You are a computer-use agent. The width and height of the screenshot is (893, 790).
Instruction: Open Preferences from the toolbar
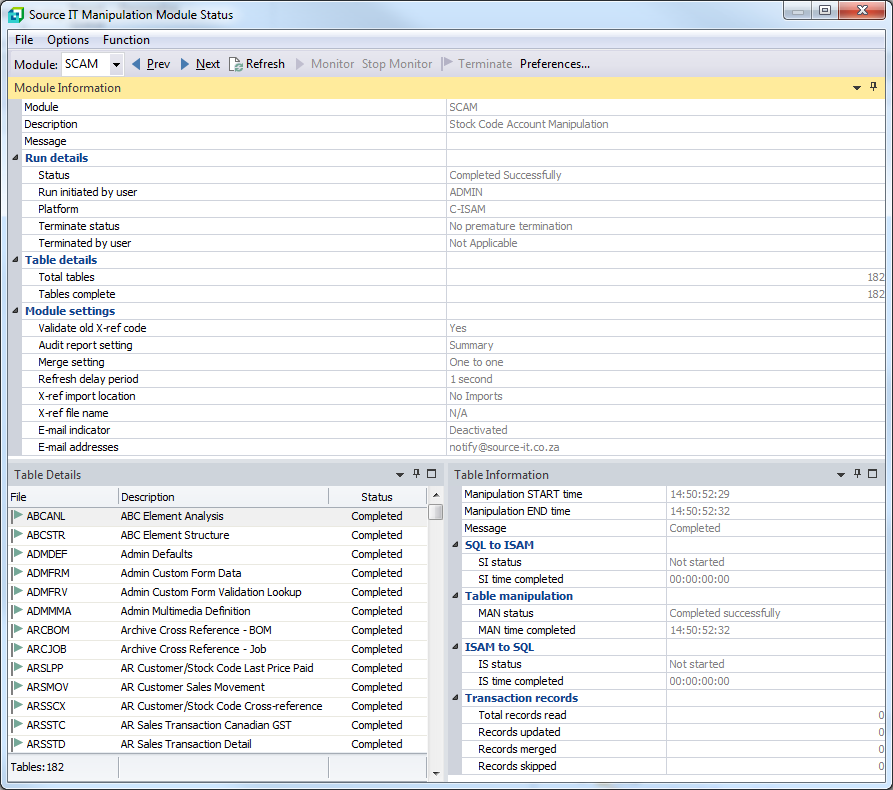[x=554, y=64]
